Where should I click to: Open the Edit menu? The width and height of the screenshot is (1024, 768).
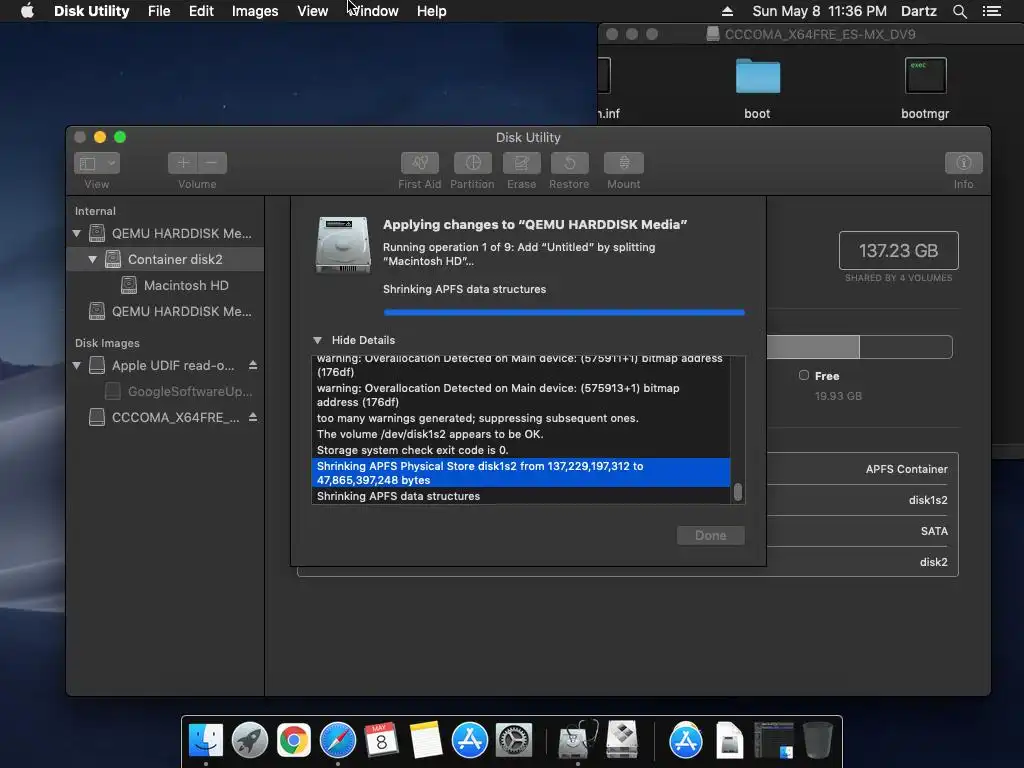(201, 11)
